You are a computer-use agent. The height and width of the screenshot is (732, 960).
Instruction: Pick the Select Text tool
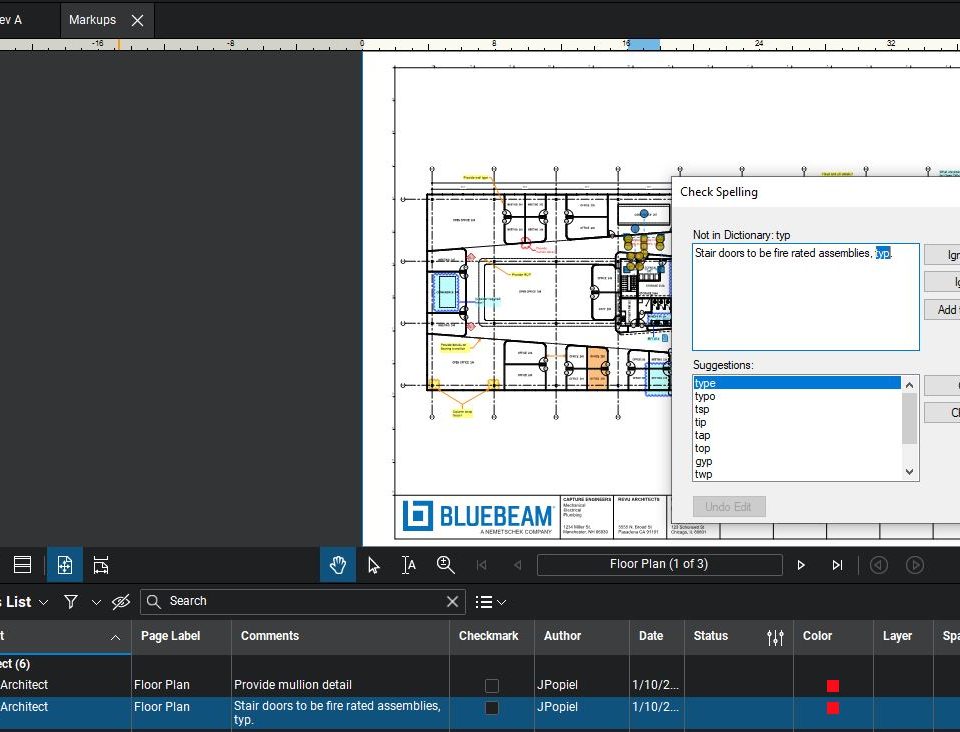(x=409, y=565)
